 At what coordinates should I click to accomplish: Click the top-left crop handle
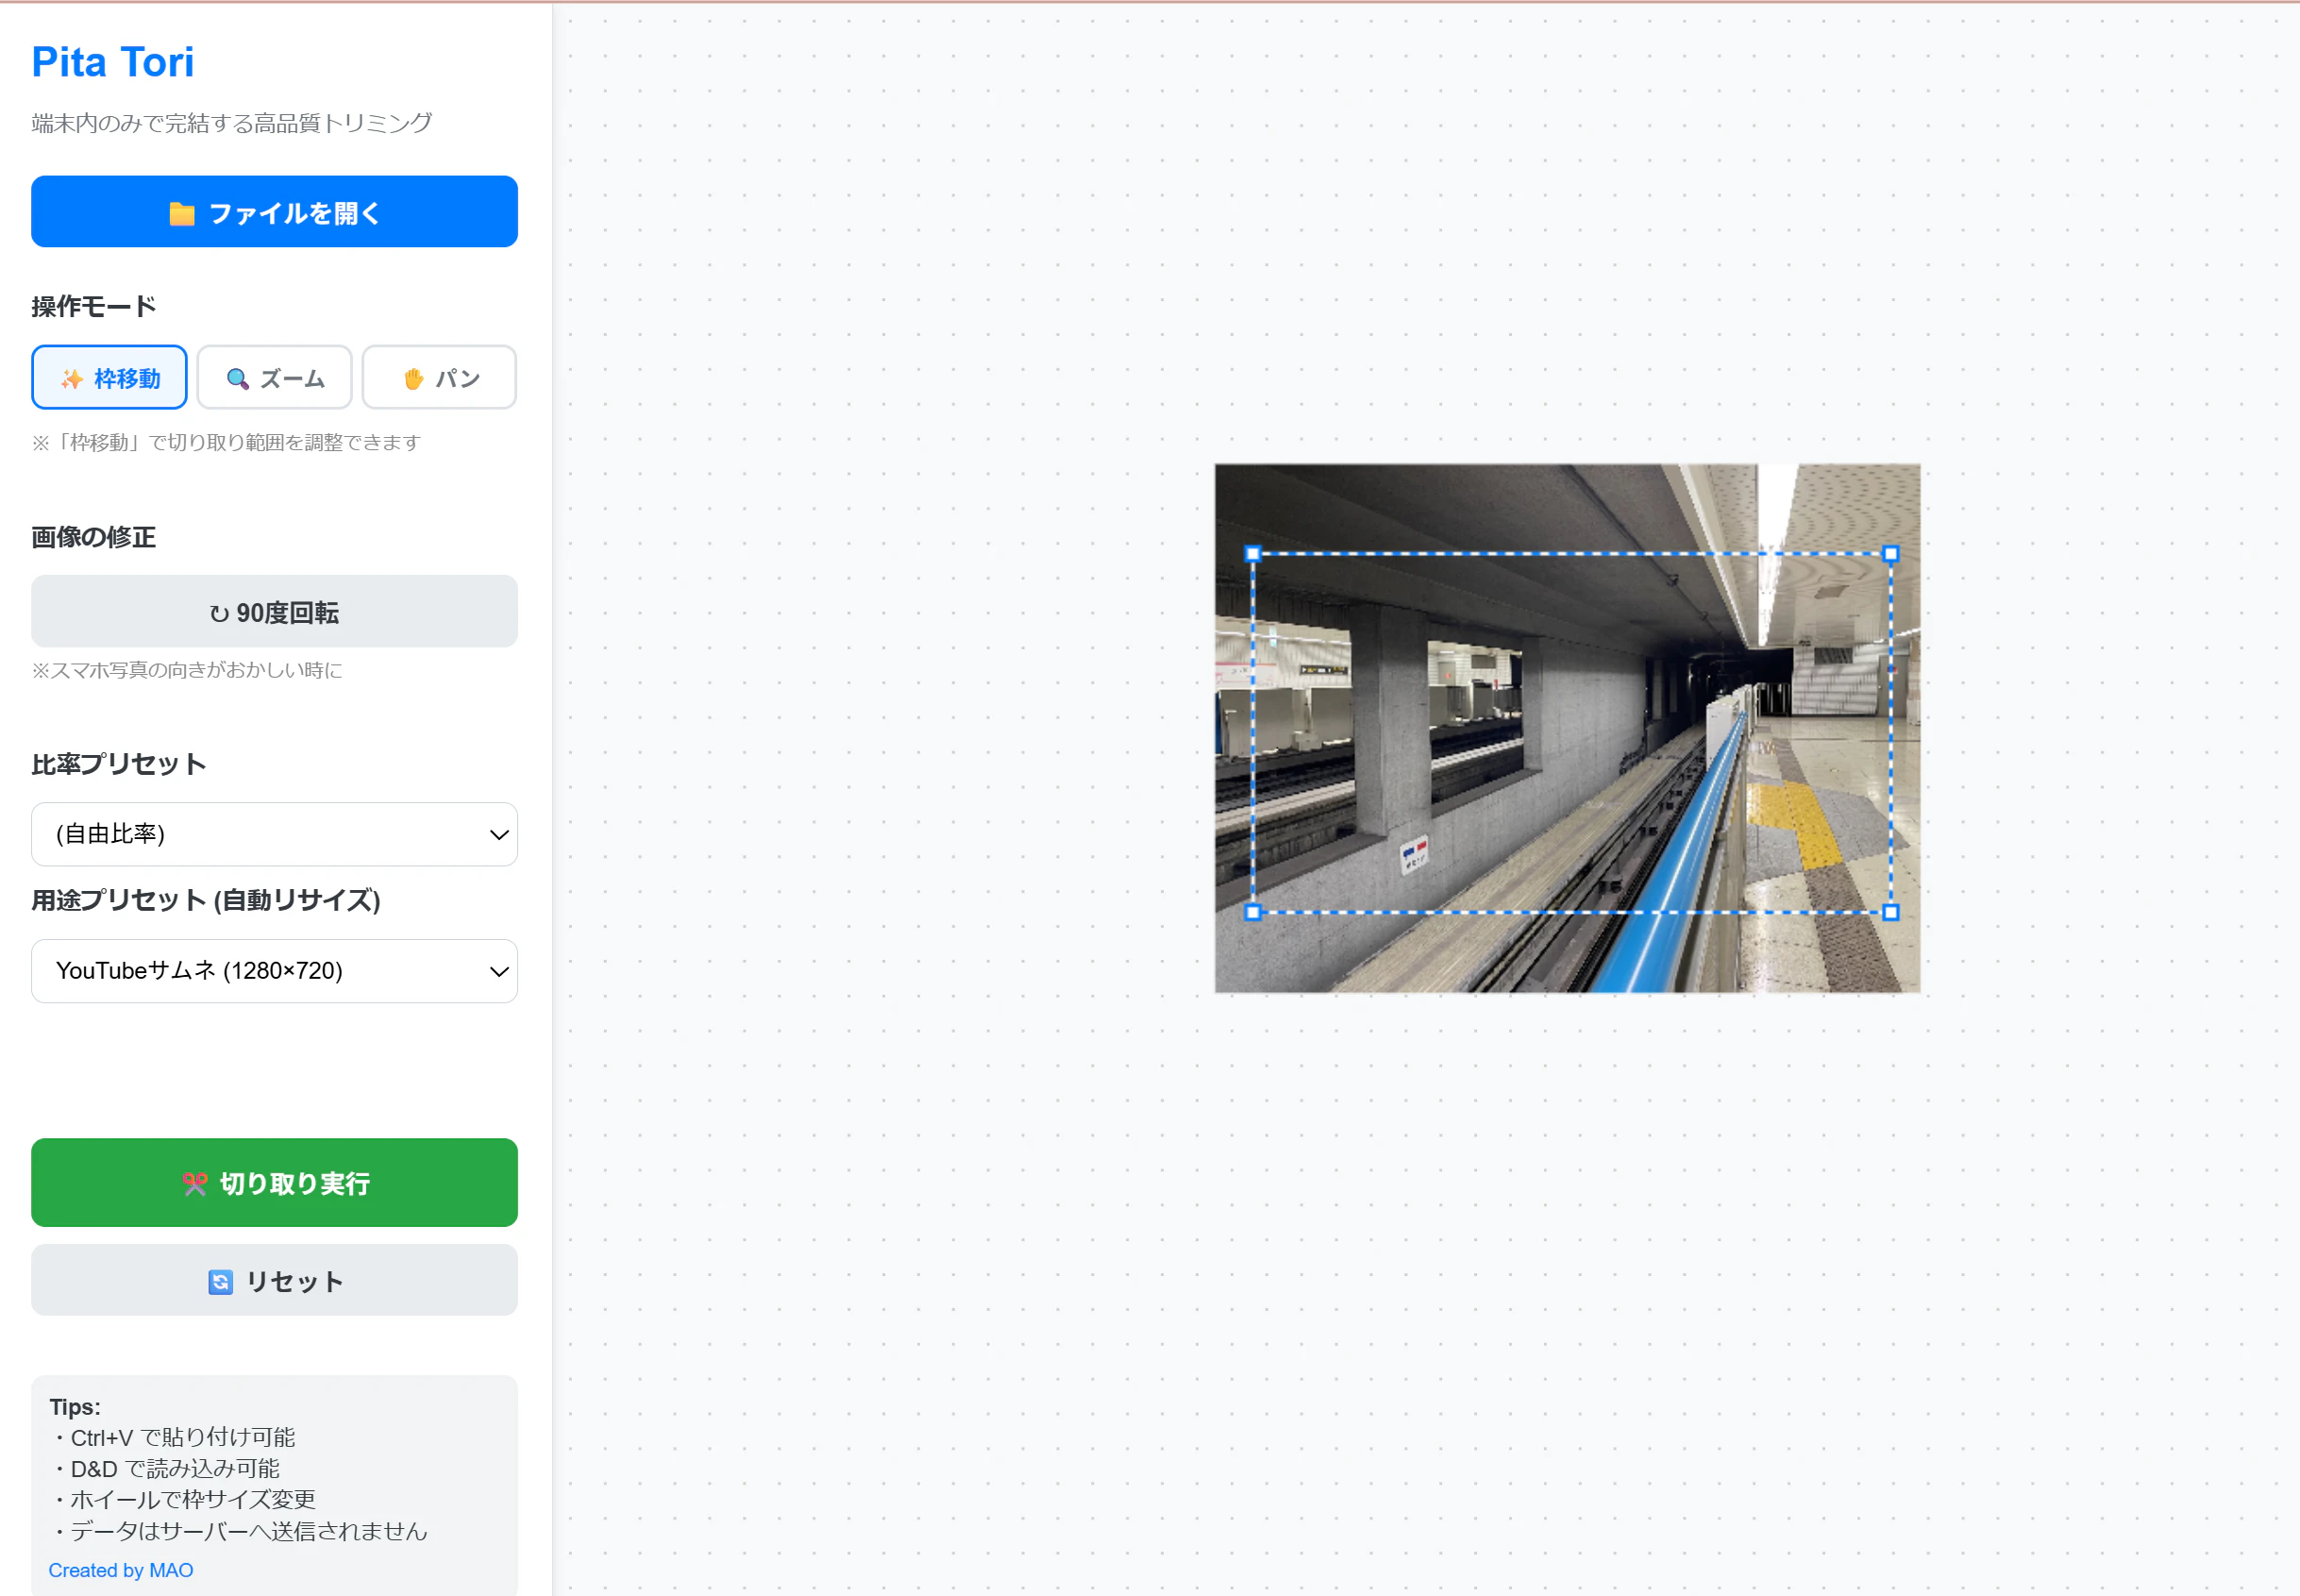pyautogui.click(x=1253, y=553)
